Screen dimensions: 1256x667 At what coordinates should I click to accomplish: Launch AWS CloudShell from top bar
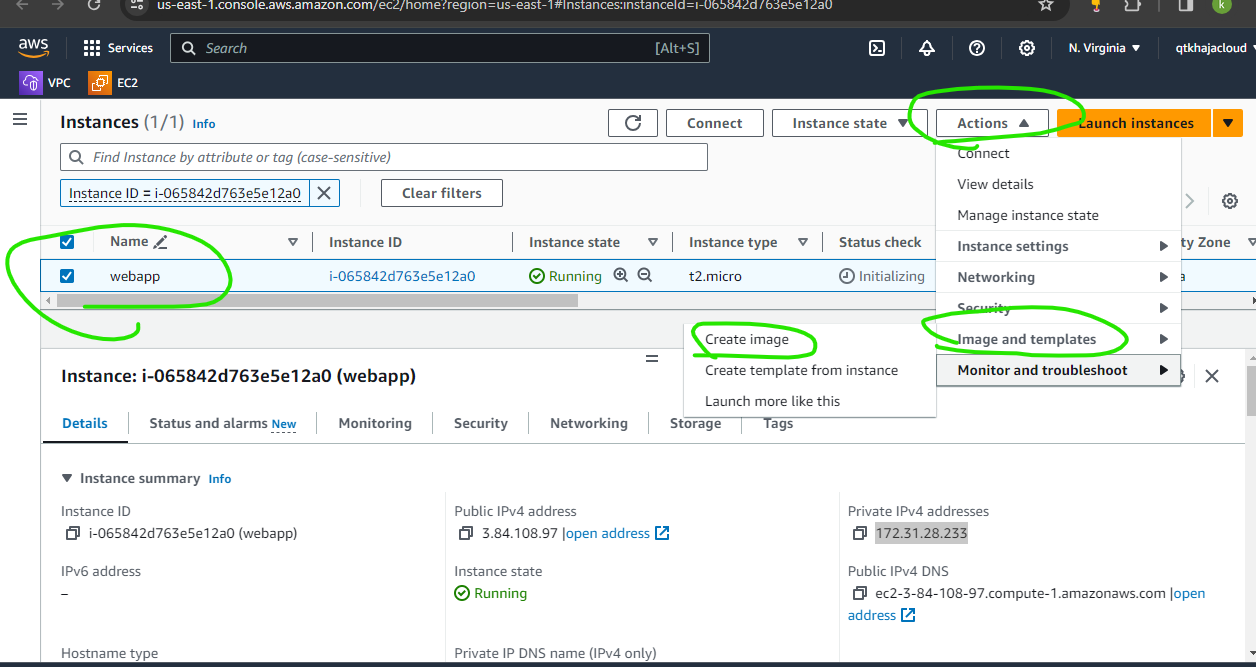pyautogui.click(x=877, y=48)
